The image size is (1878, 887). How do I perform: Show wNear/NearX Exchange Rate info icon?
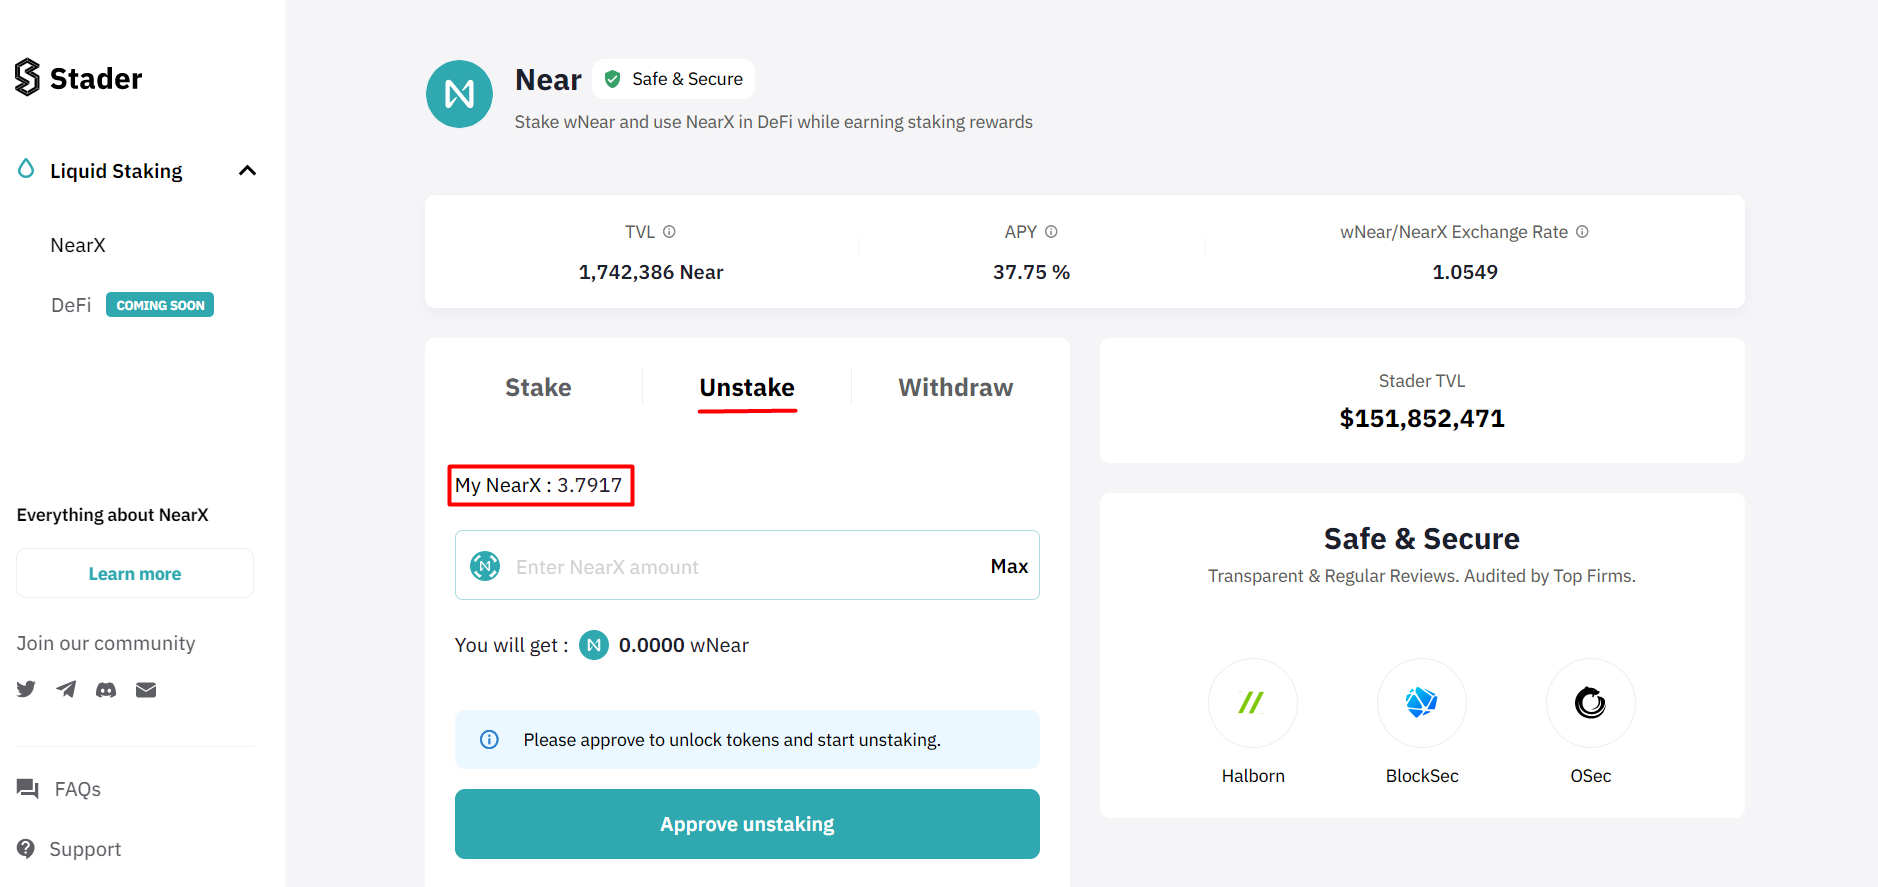1582,231
